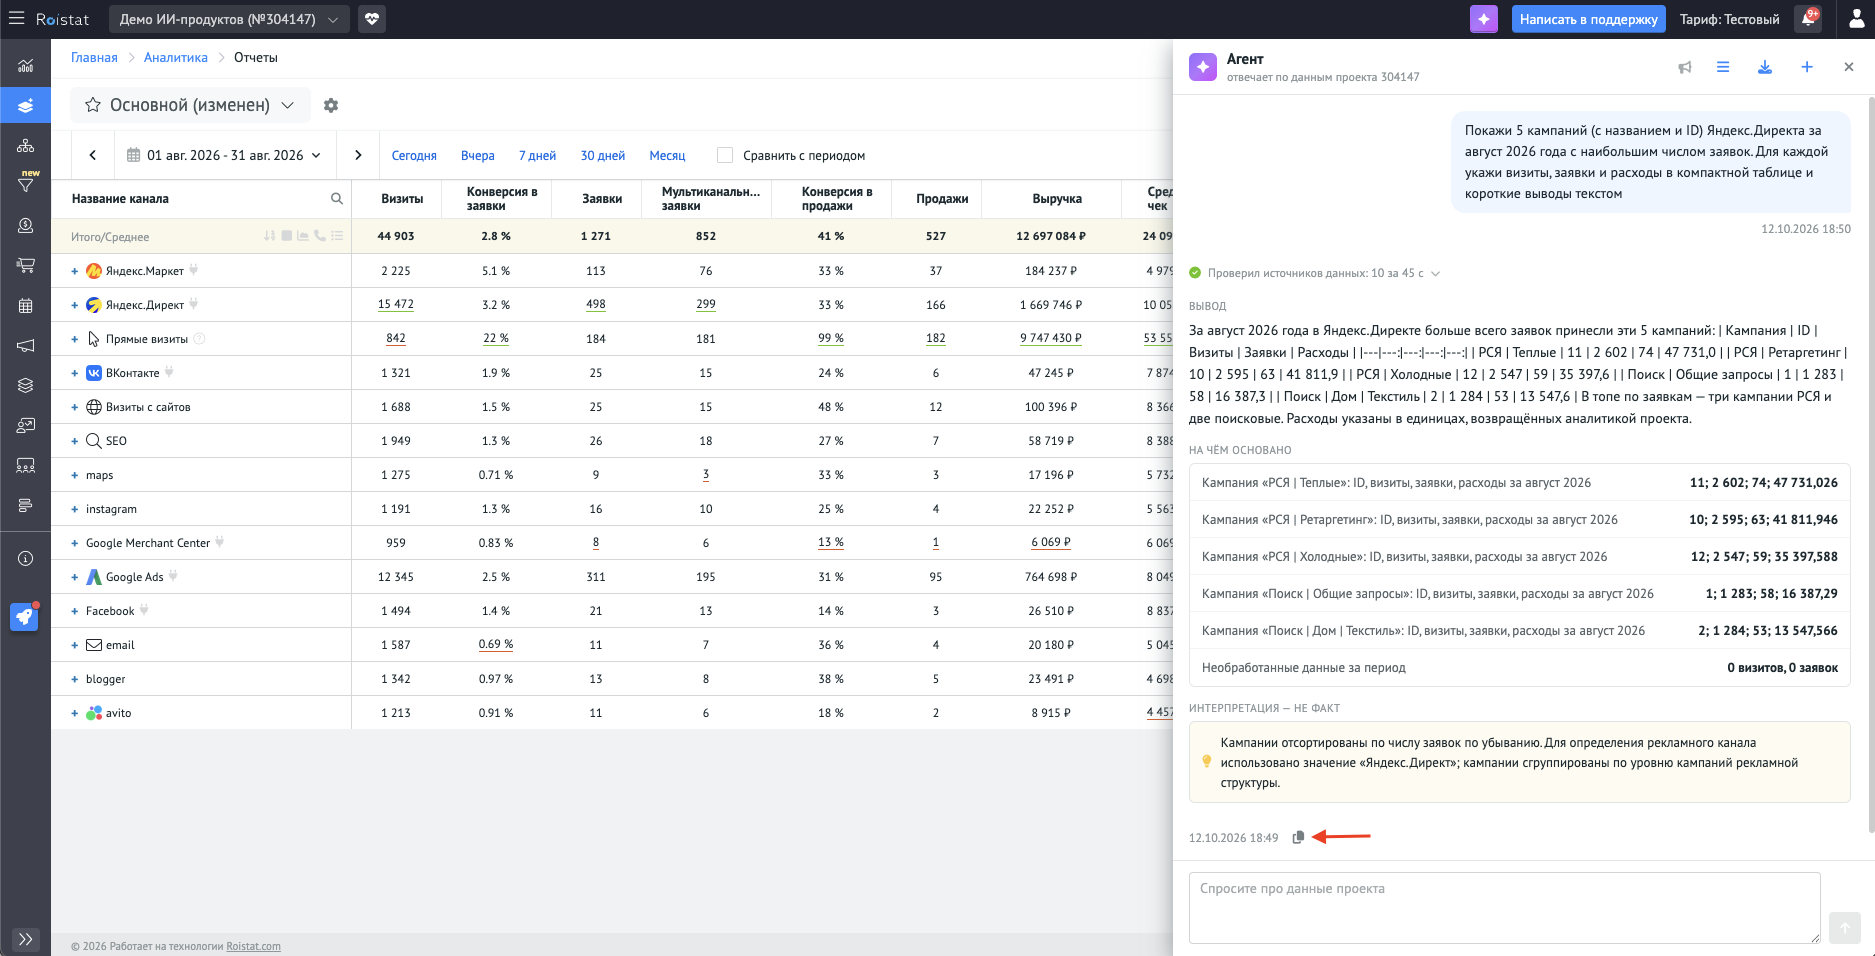Select the Месяц period
This screenshot has width=1875, height=956.
[x=667, y=155]
